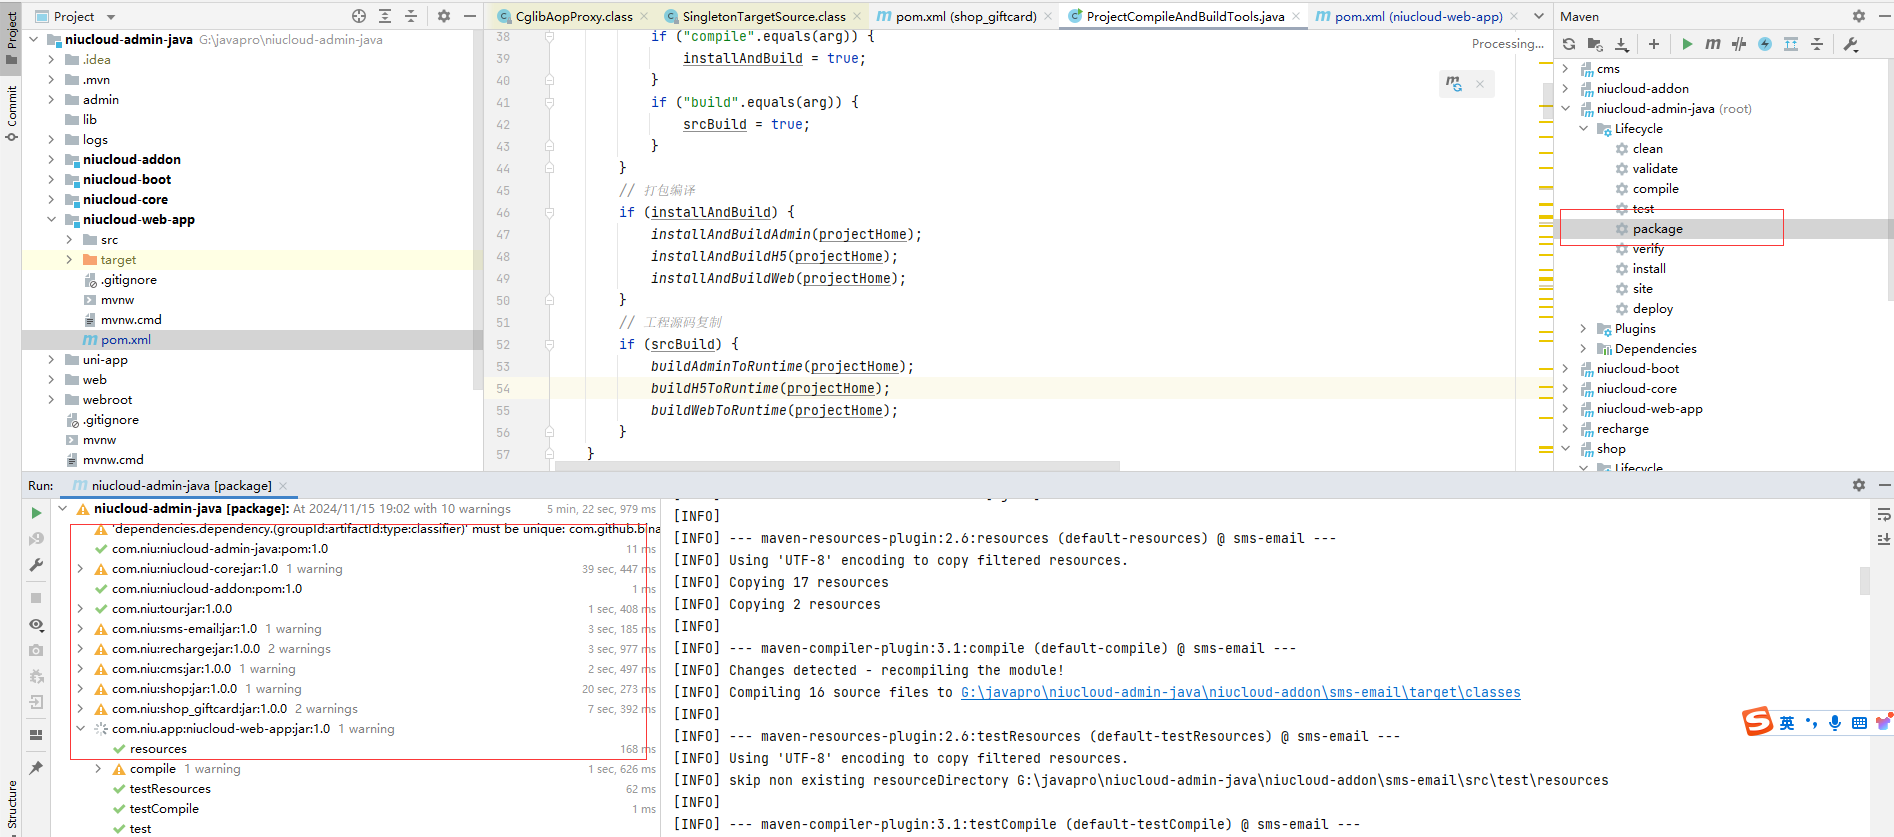Screen dimensions: 1894x837
Task: Select install goal in Maven Lifecycle
Action: pos(1648,269)
